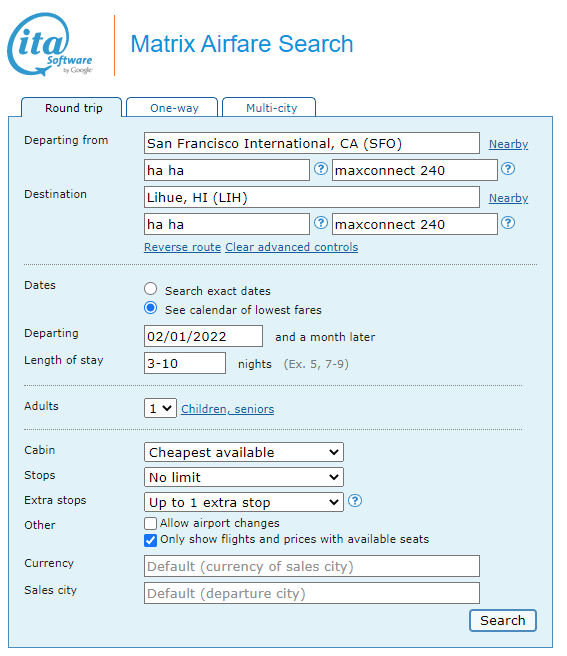The image size is (567, 656).
Task: Open the Children, seniors link
Action: (x=228, y=409)
